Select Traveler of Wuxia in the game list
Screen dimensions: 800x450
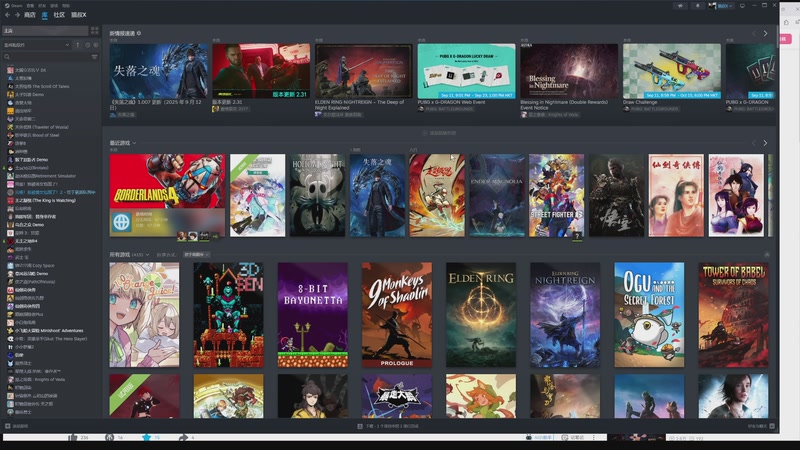[41, 127]
